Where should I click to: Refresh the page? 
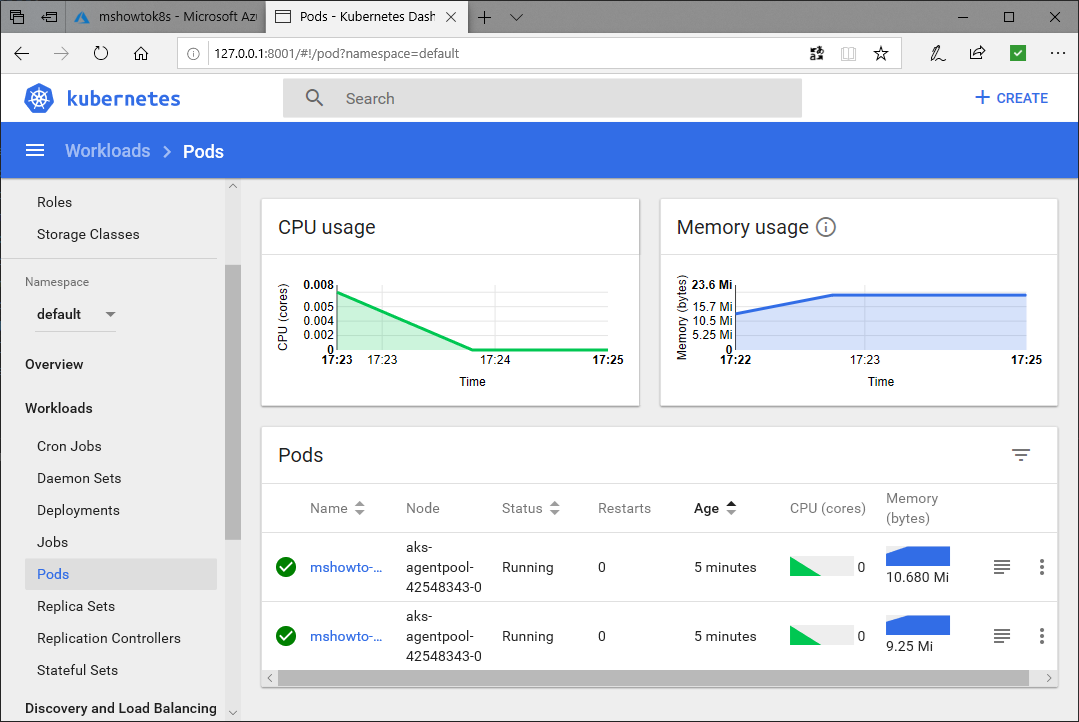(101, 54)
